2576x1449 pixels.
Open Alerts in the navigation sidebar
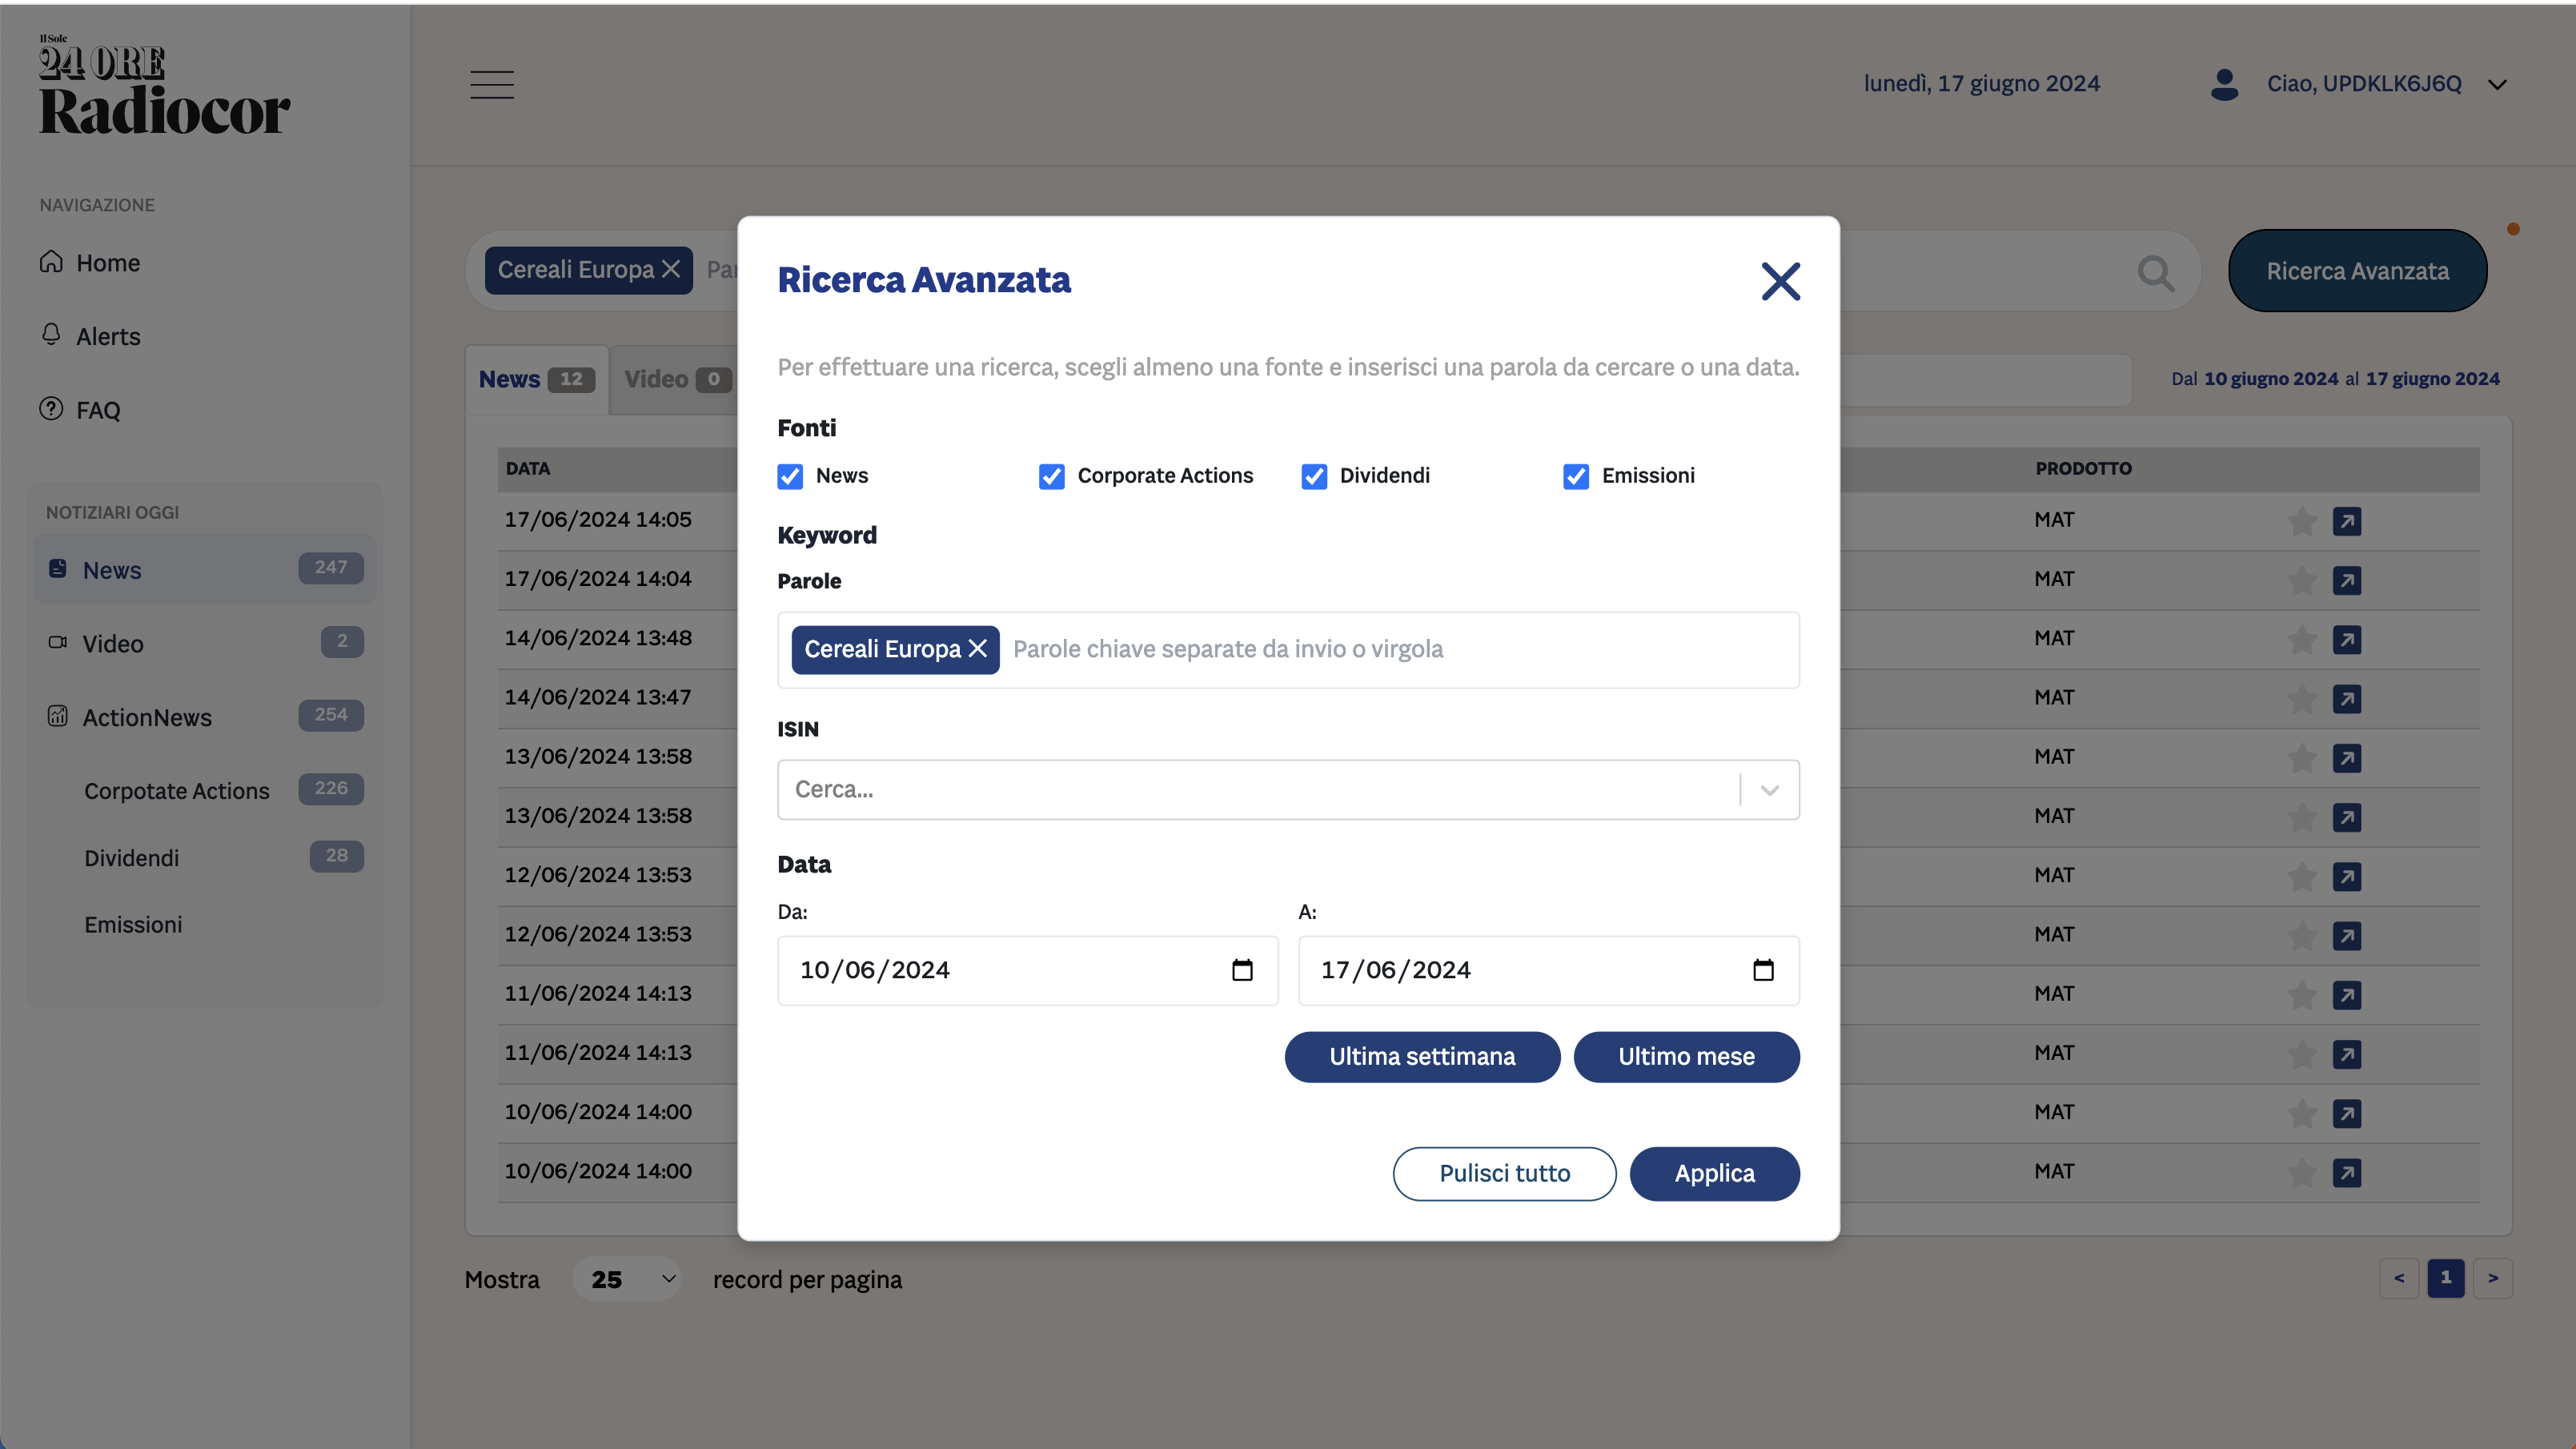click(108, 337)
